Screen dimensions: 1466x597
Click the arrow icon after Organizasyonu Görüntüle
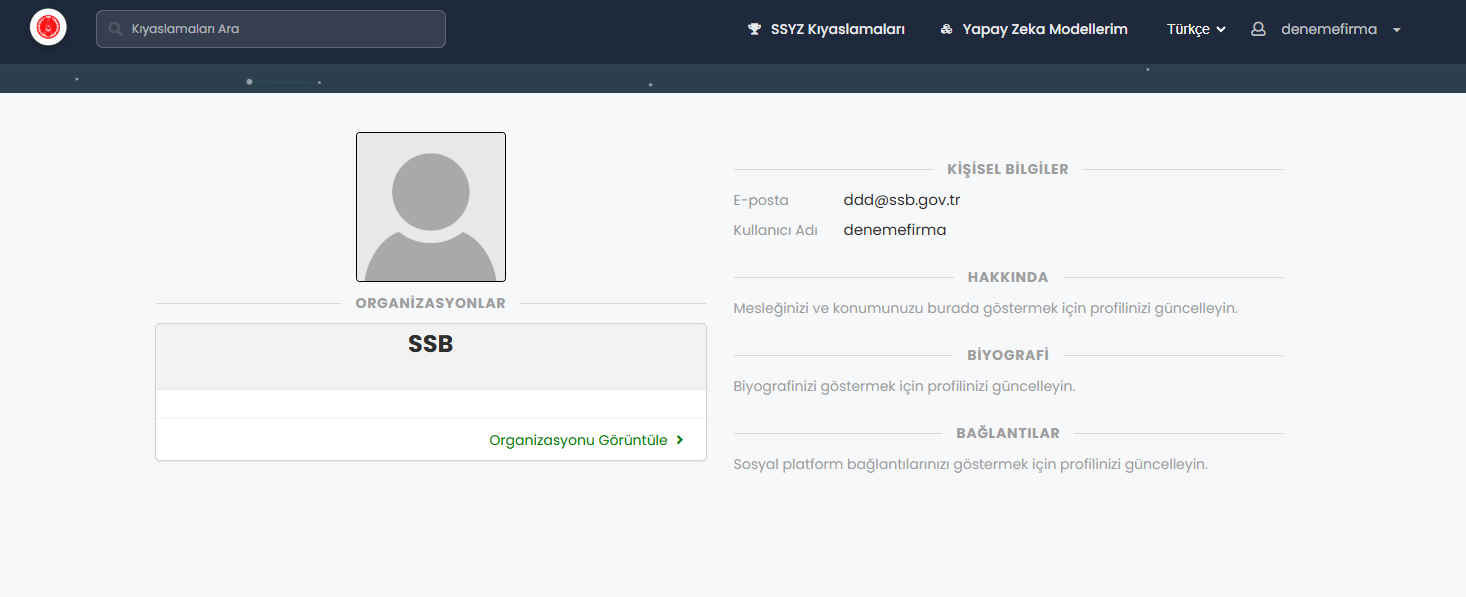(x=680, y=440)
